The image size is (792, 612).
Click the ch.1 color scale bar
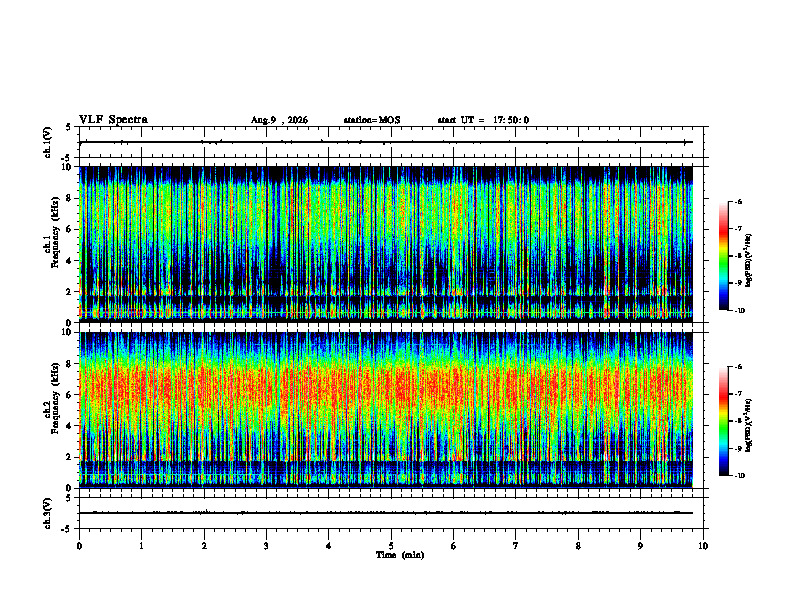[x=724, y=256]
